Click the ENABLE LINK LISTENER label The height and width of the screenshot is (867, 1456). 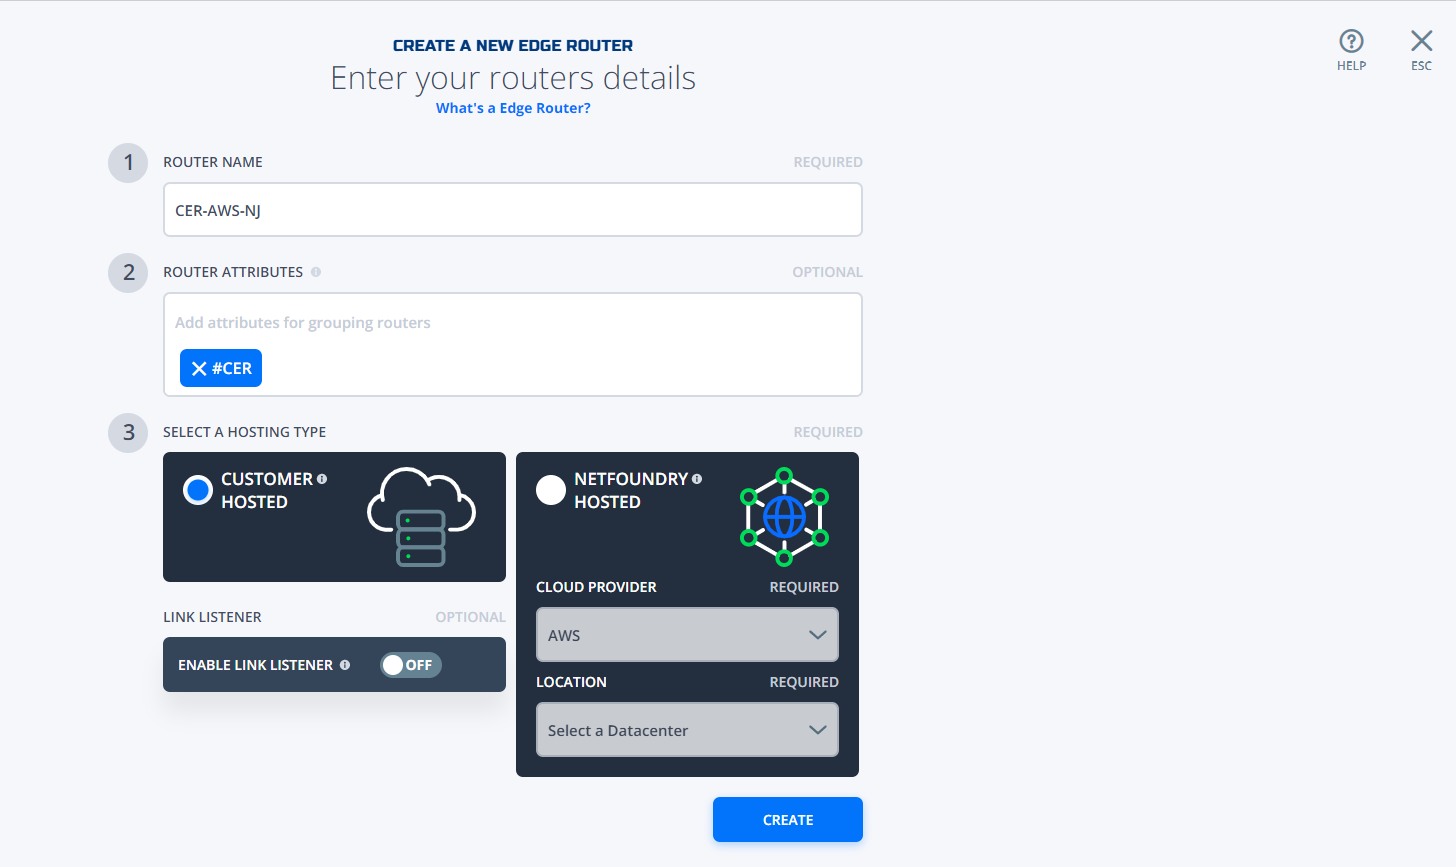coord(255,665)
